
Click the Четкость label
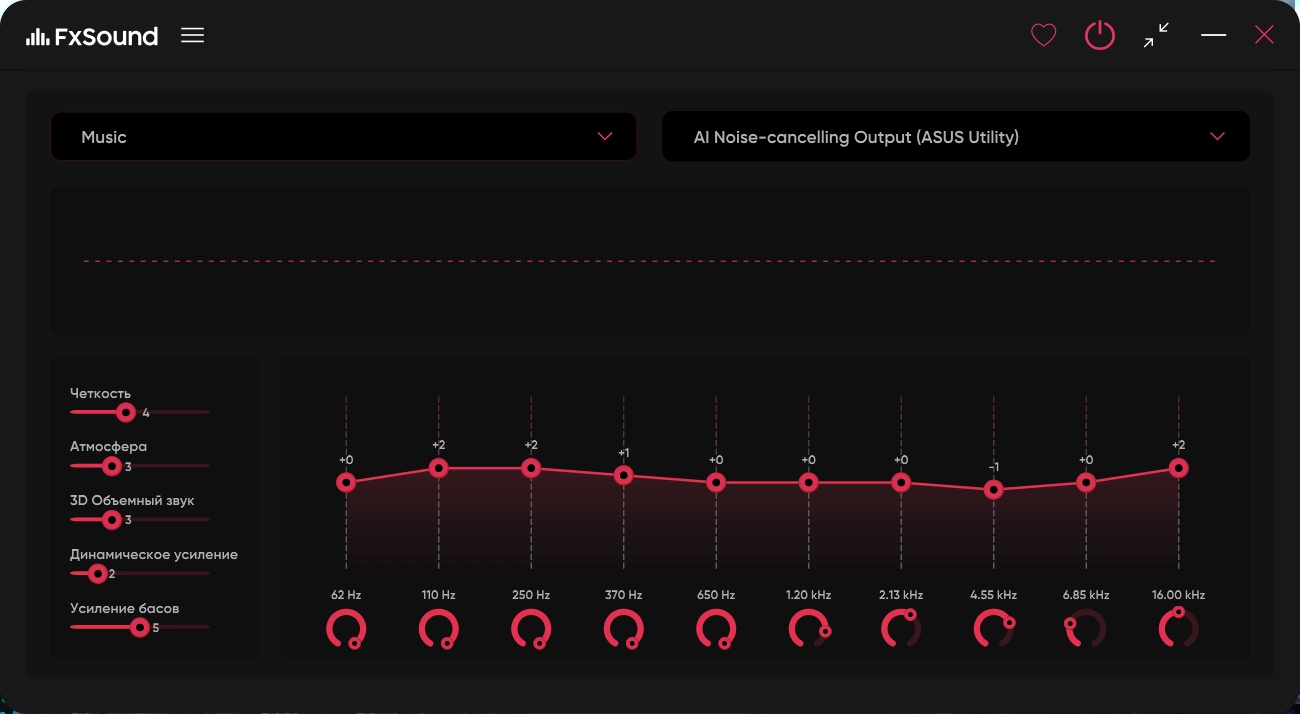(100, 393)
